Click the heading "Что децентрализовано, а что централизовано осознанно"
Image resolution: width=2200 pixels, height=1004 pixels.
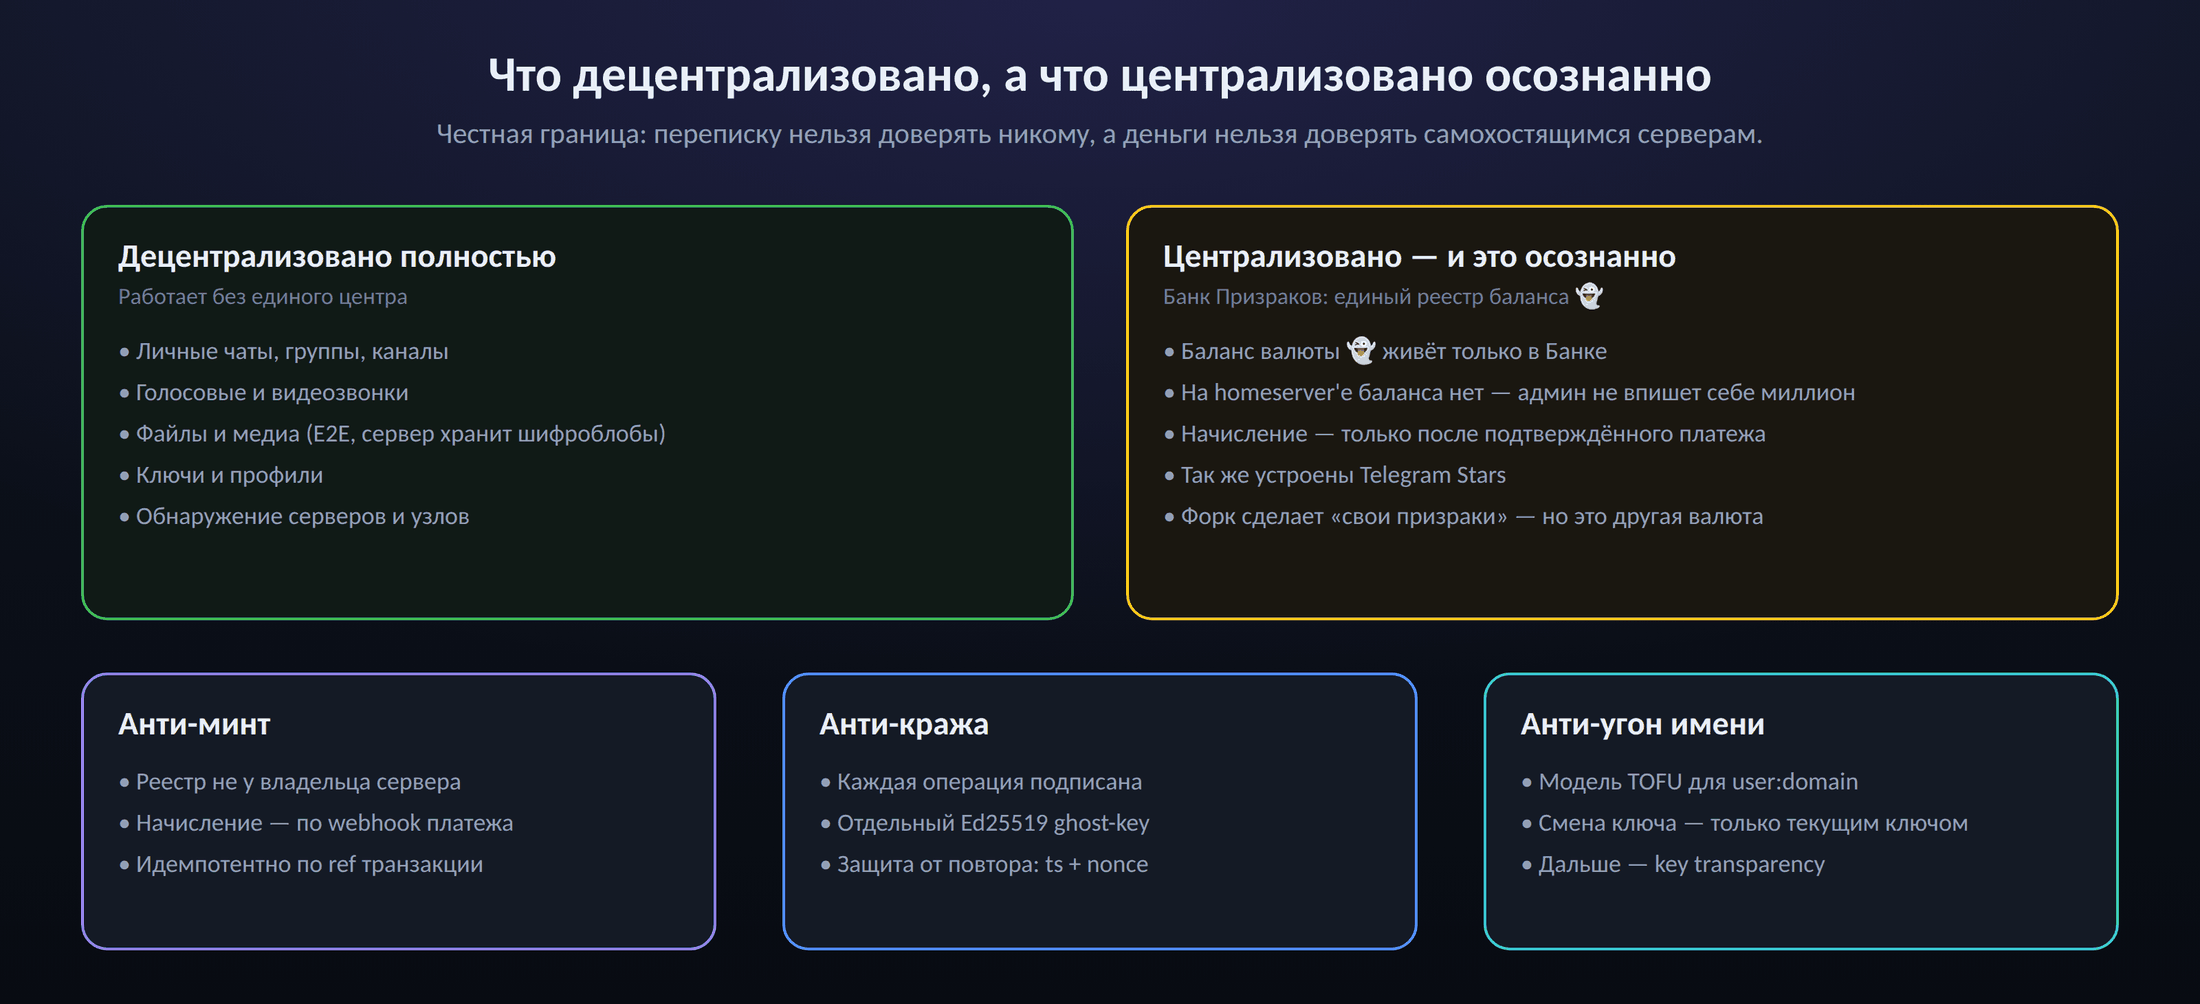(1100, 76)
